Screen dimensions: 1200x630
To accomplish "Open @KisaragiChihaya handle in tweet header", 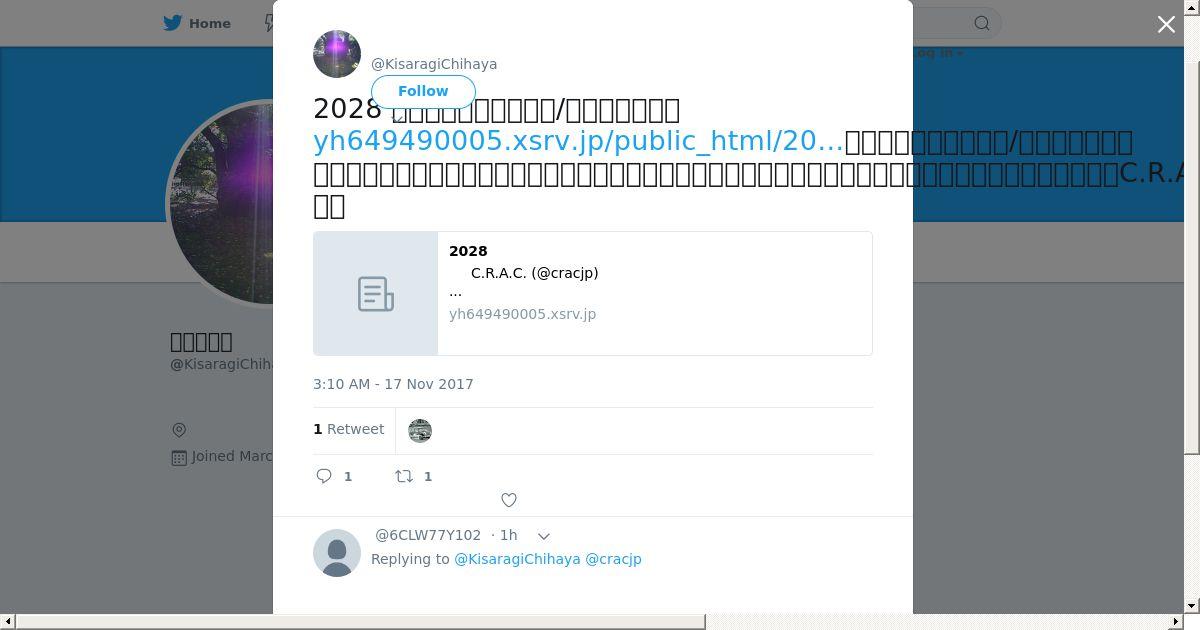I will 434,64.
